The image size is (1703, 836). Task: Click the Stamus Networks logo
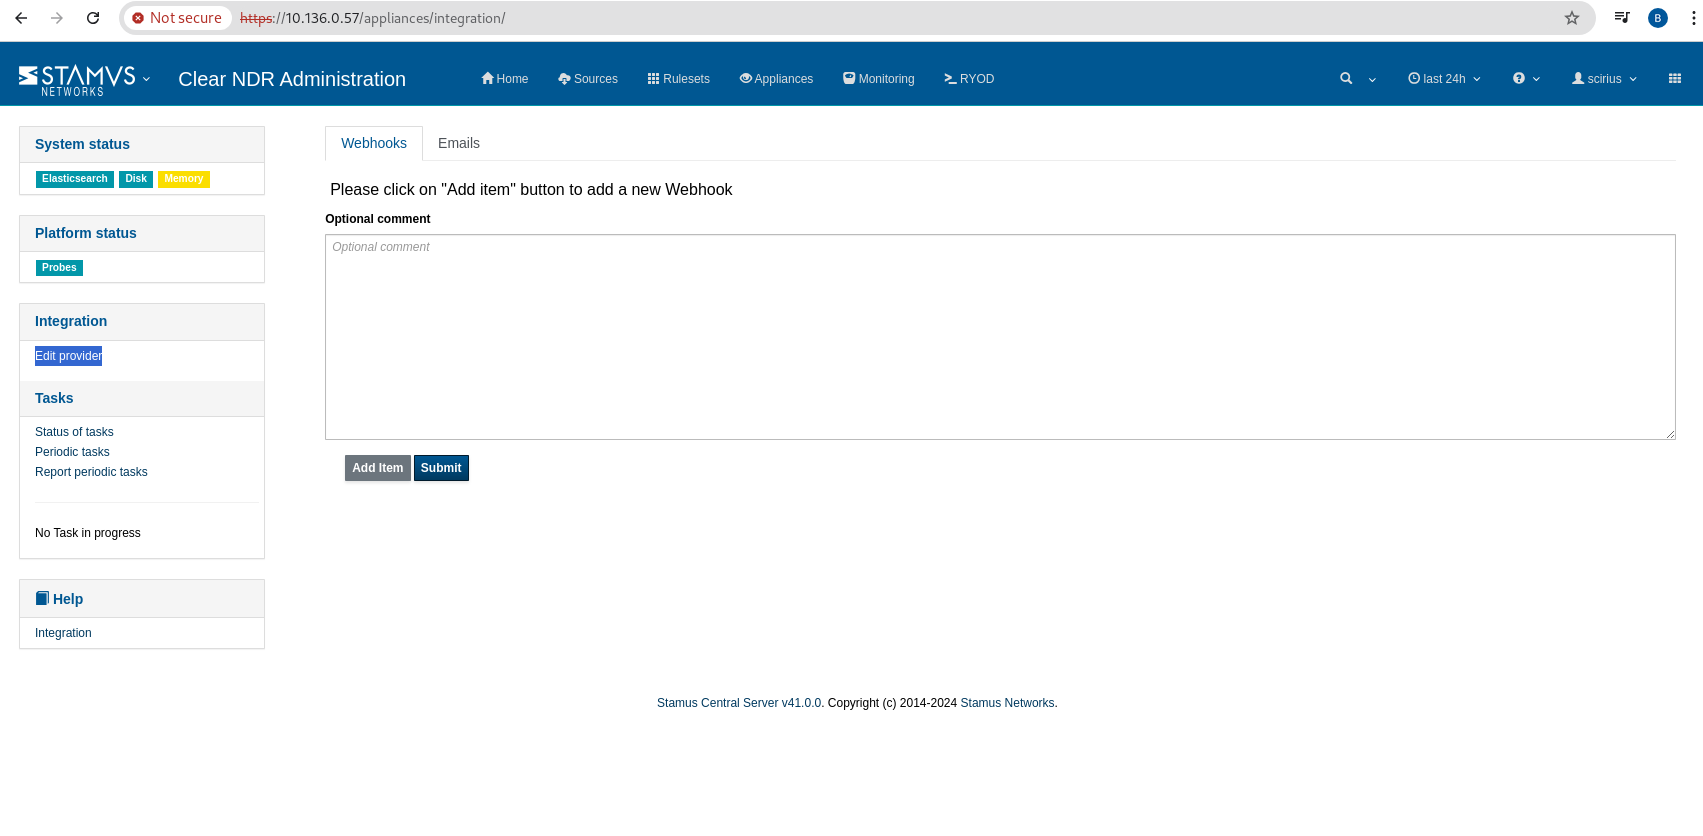pos(77,79)
